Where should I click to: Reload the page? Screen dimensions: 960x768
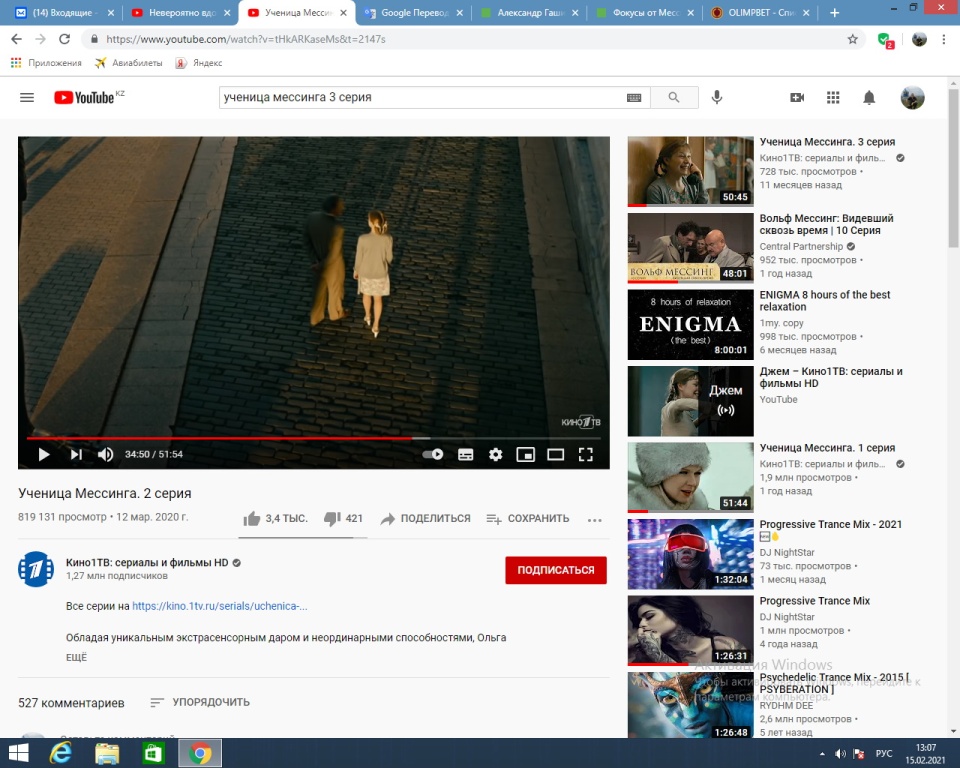pos(64,39)
